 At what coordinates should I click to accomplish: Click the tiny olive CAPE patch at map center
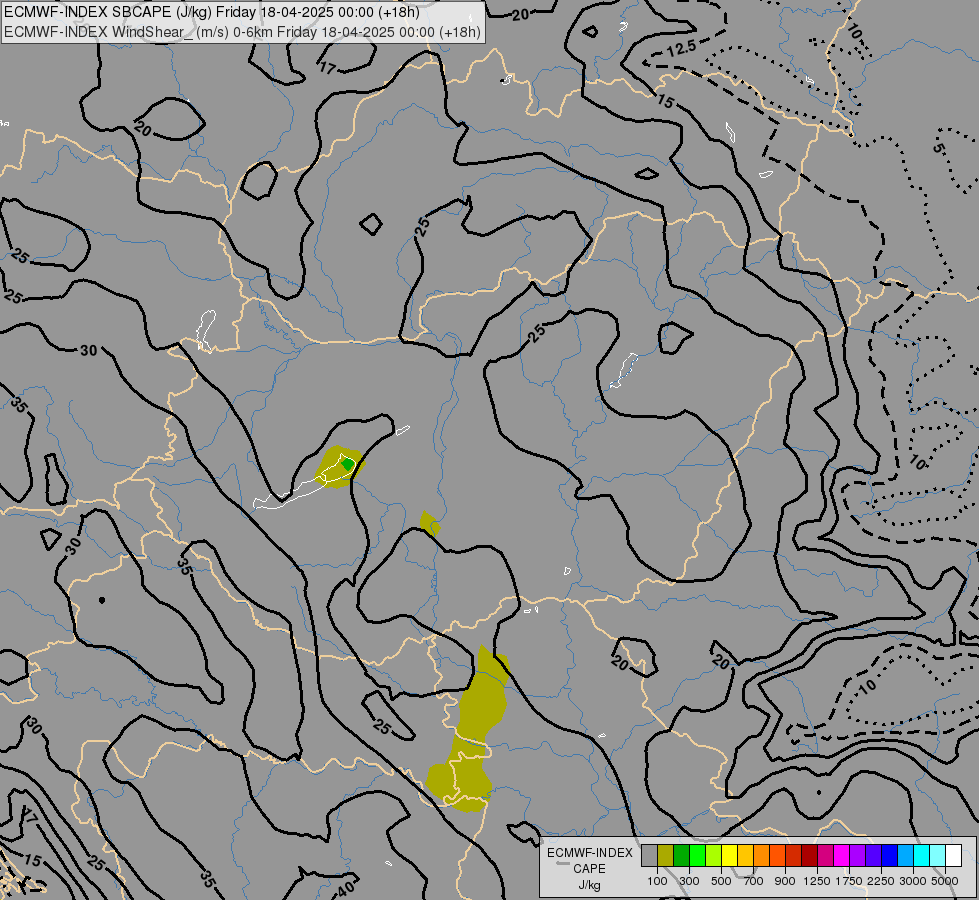[x=430, y=523]
